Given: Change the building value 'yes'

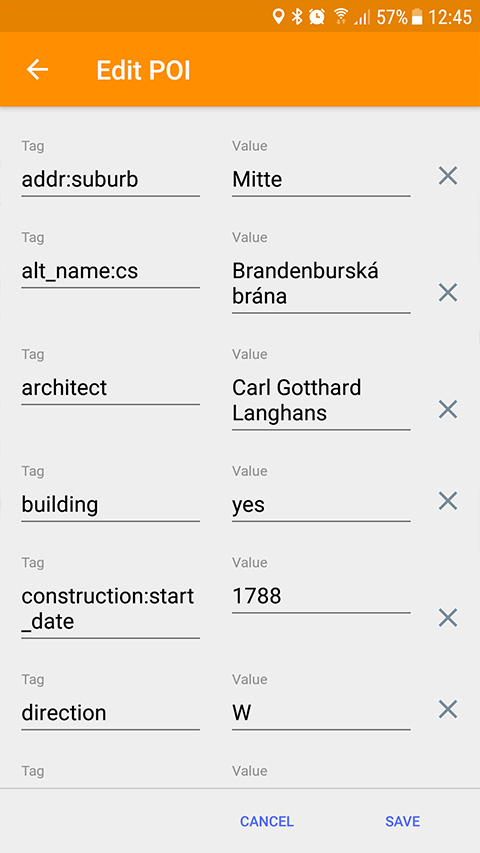Looking at the screenshot, I should click(321, 505).
